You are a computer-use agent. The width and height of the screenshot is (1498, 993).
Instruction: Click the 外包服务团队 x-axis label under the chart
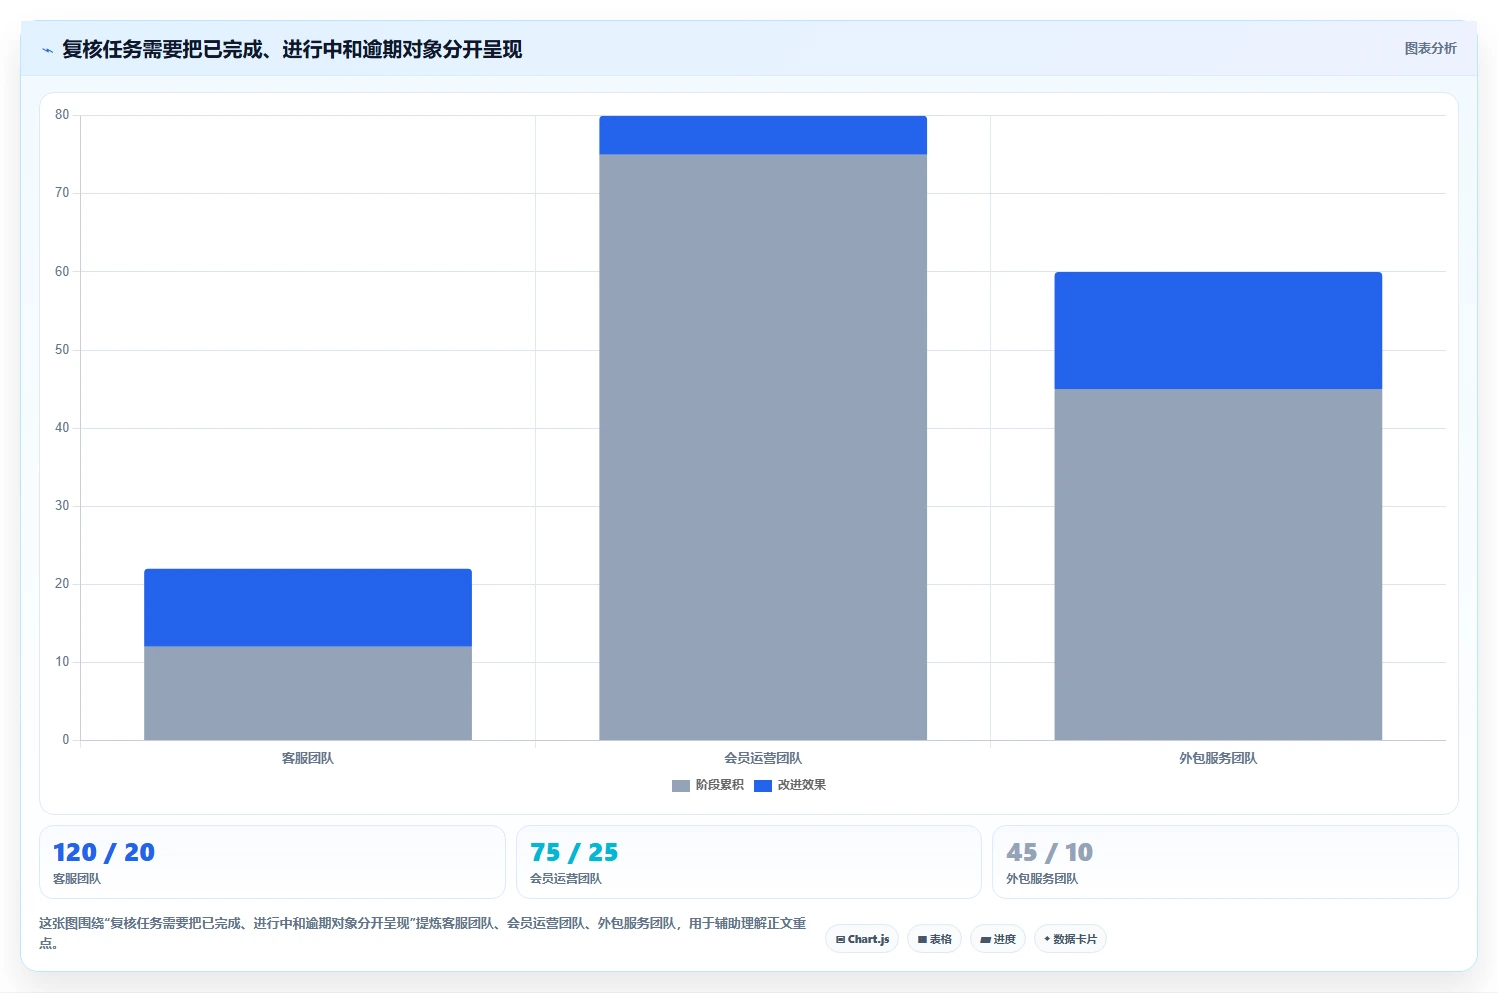tap(1218, 758)
